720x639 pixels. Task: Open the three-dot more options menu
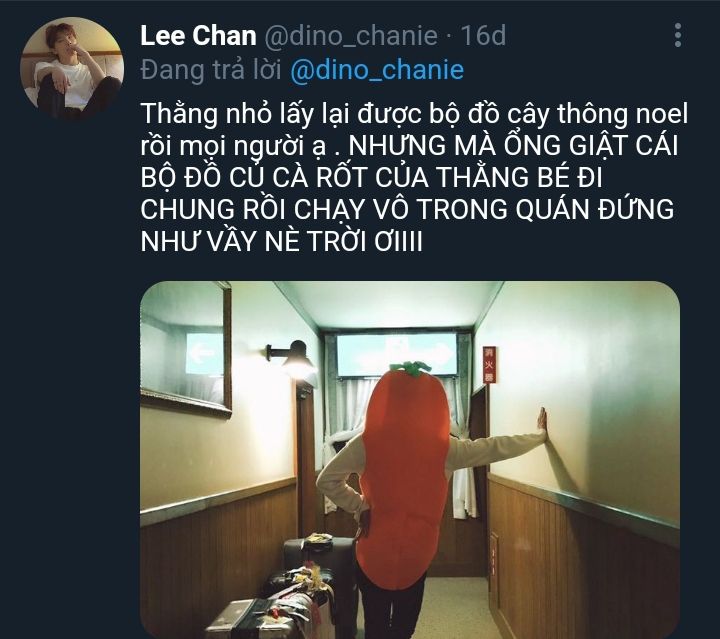(678, 35)
